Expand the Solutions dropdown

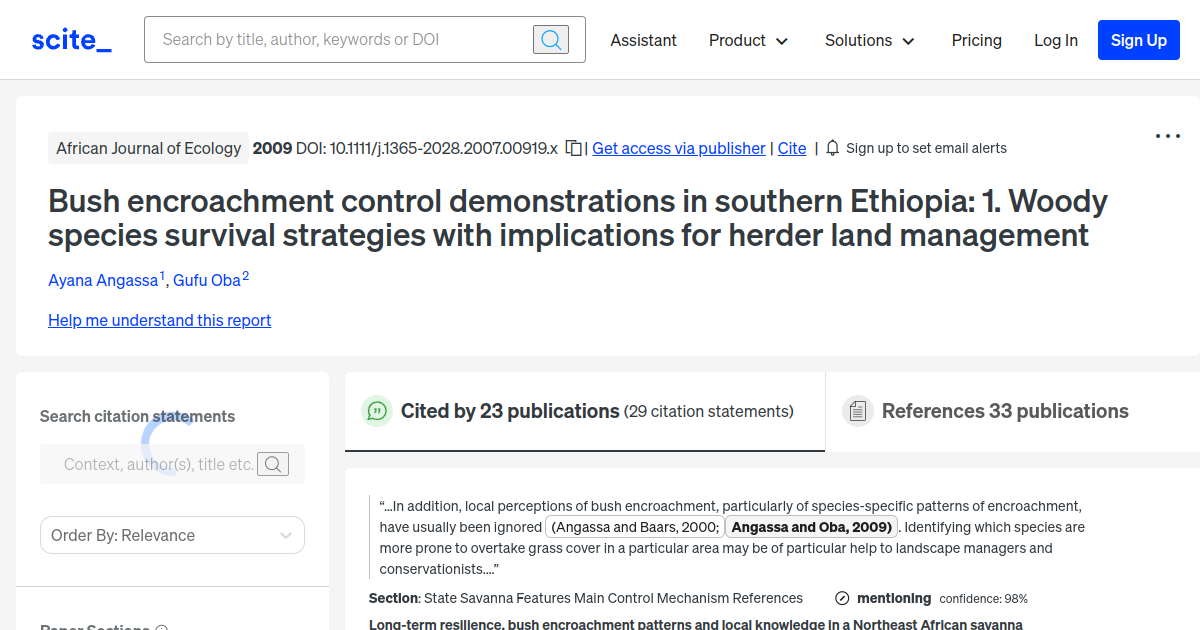[868, 41]
